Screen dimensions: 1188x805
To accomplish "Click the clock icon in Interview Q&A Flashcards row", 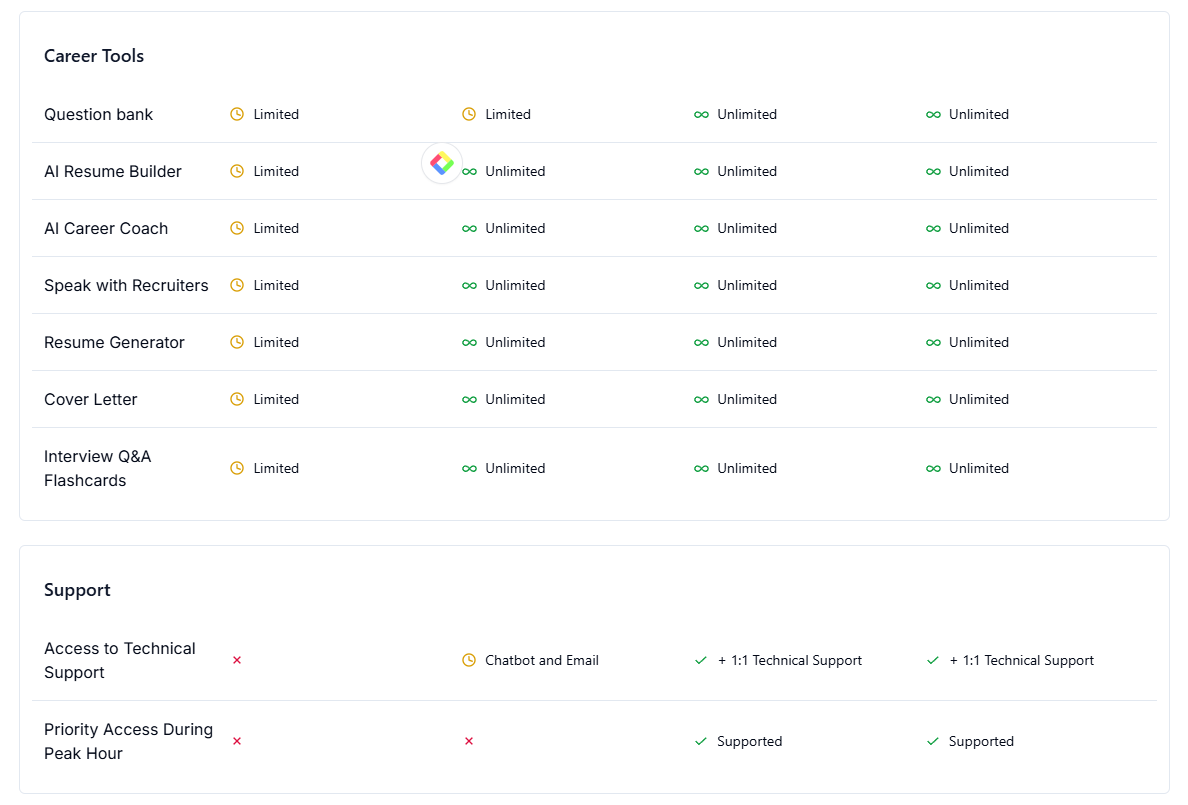I will [237, 468].
